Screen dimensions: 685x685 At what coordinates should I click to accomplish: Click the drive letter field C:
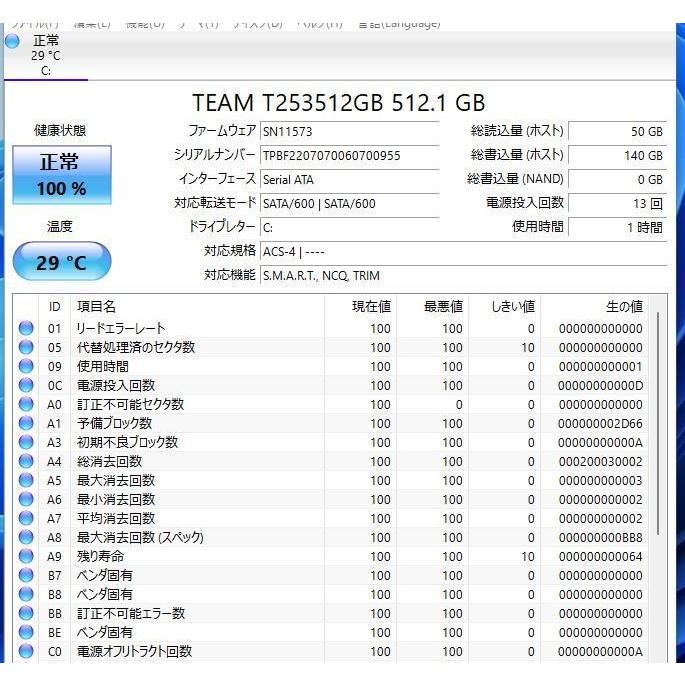tap(349, 228)
